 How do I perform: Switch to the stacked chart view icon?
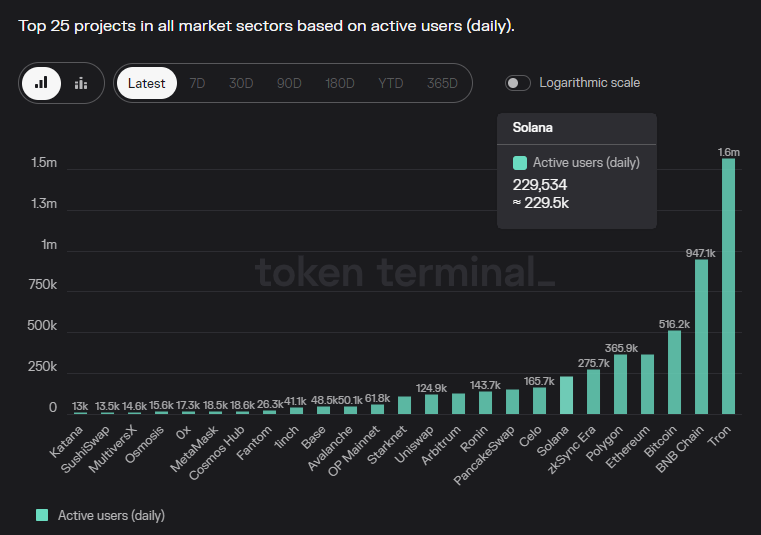81,83
